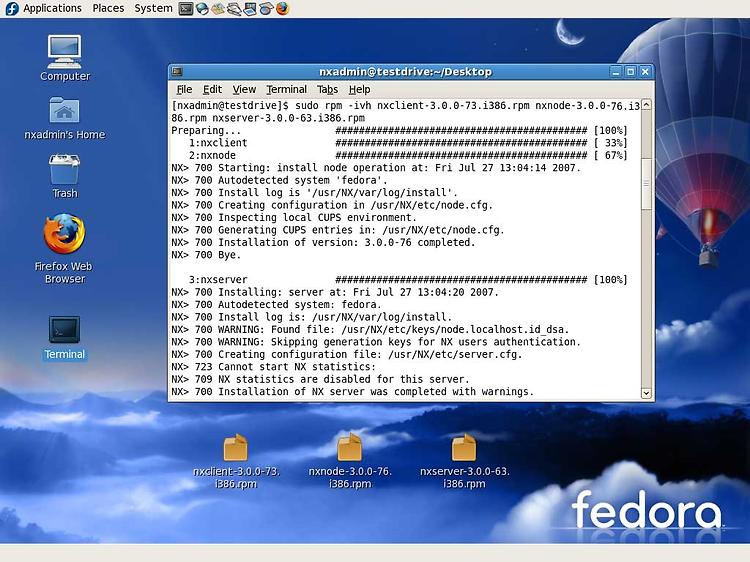Open the Places menu

108,8
